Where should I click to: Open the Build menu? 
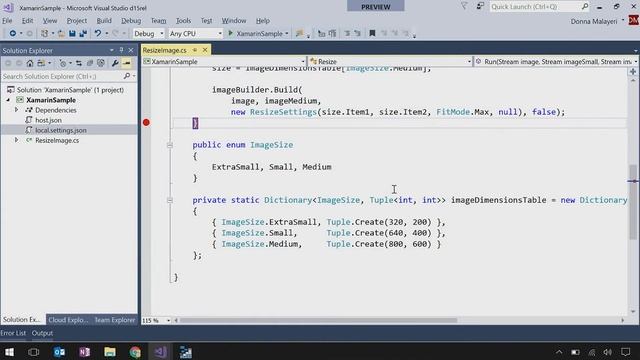coord(104,20)
